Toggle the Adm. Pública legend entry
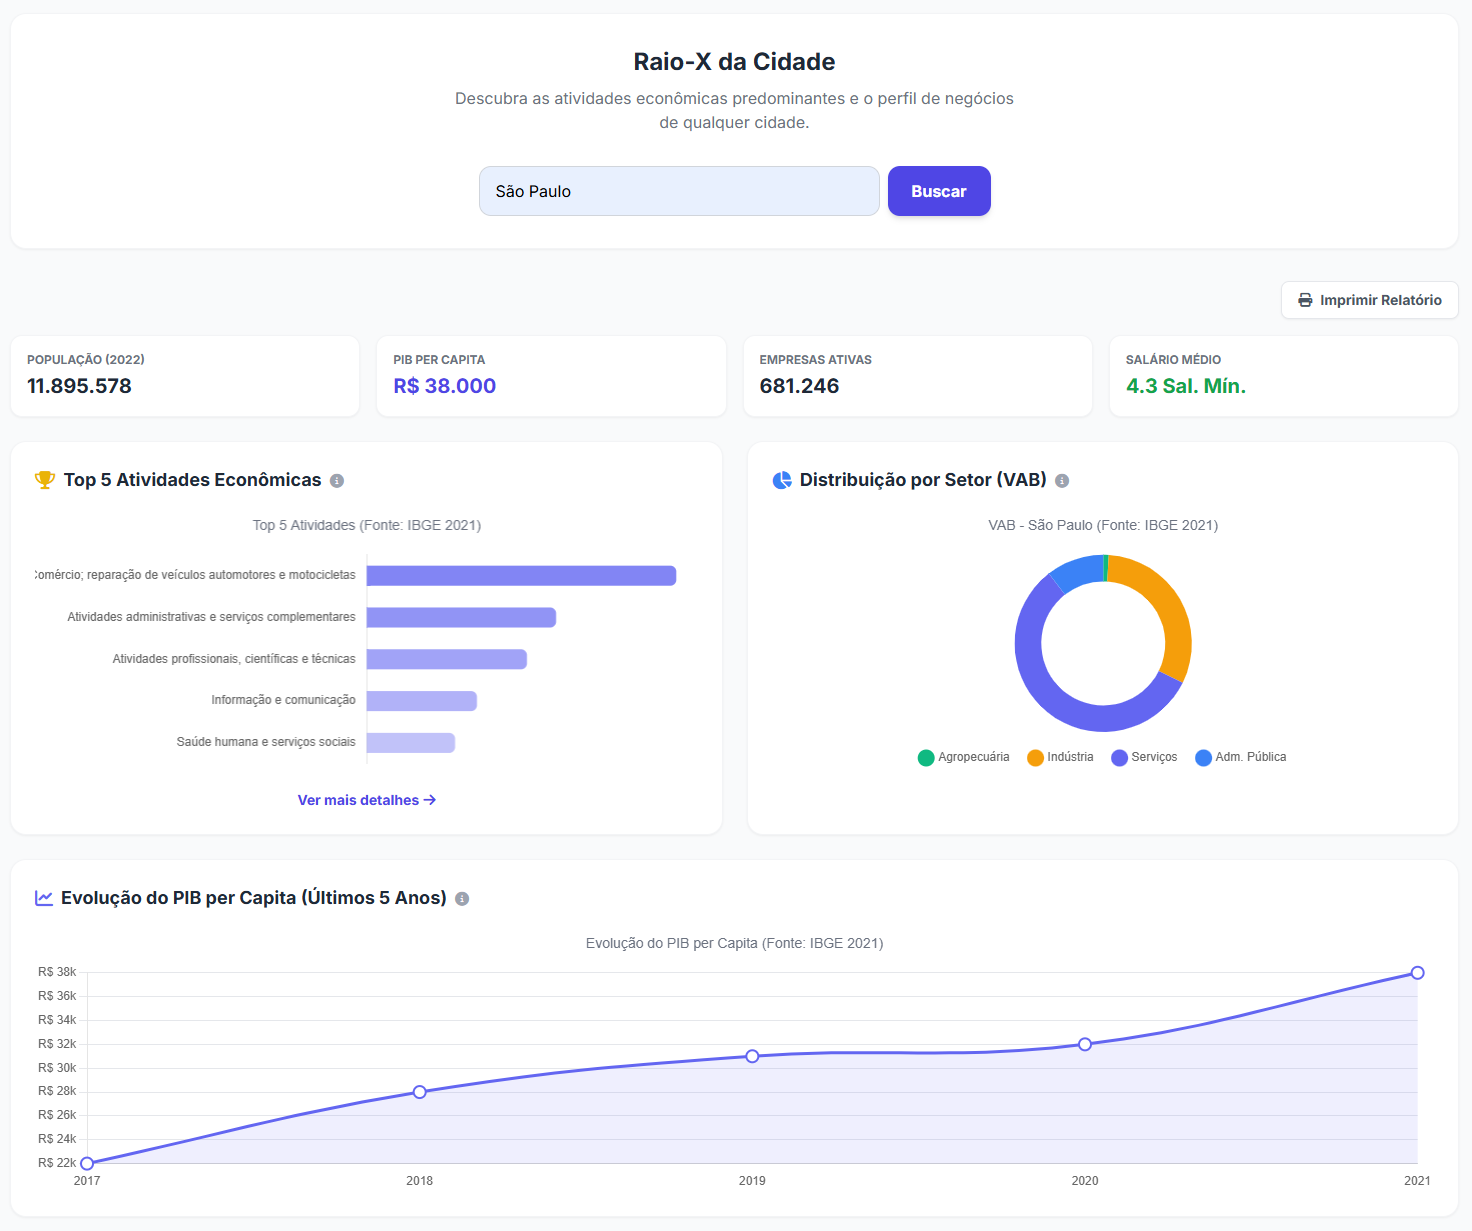The width and height of the screenshot is (1472, 1231). [1241, 757]
